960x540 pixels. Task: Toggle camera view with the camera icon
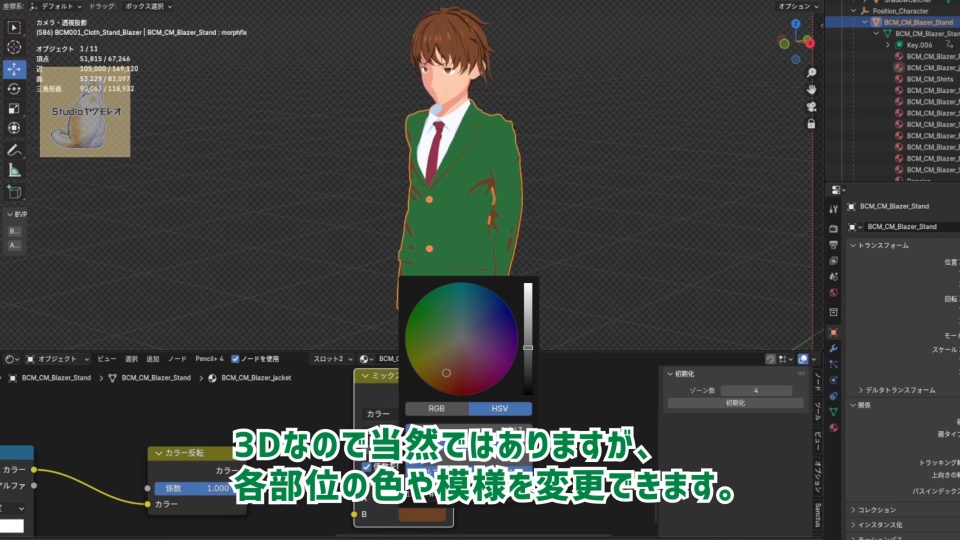(811, 107)
